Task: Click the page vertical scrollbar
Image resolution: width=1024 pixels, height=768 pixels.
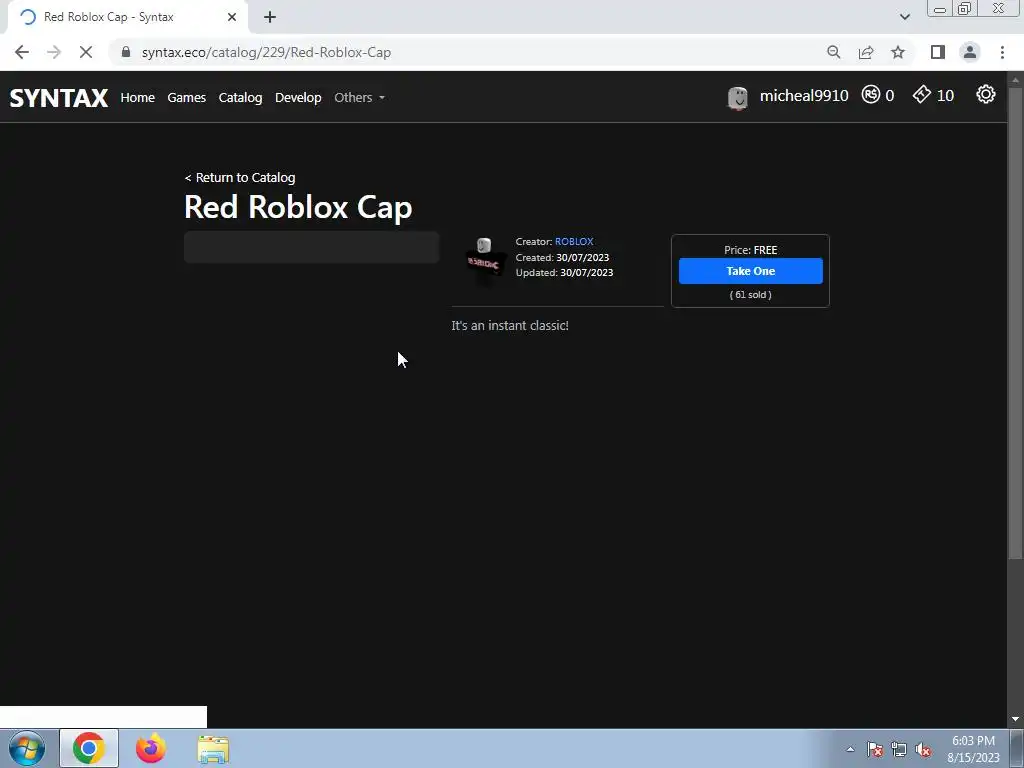Action: [1015, 323]
